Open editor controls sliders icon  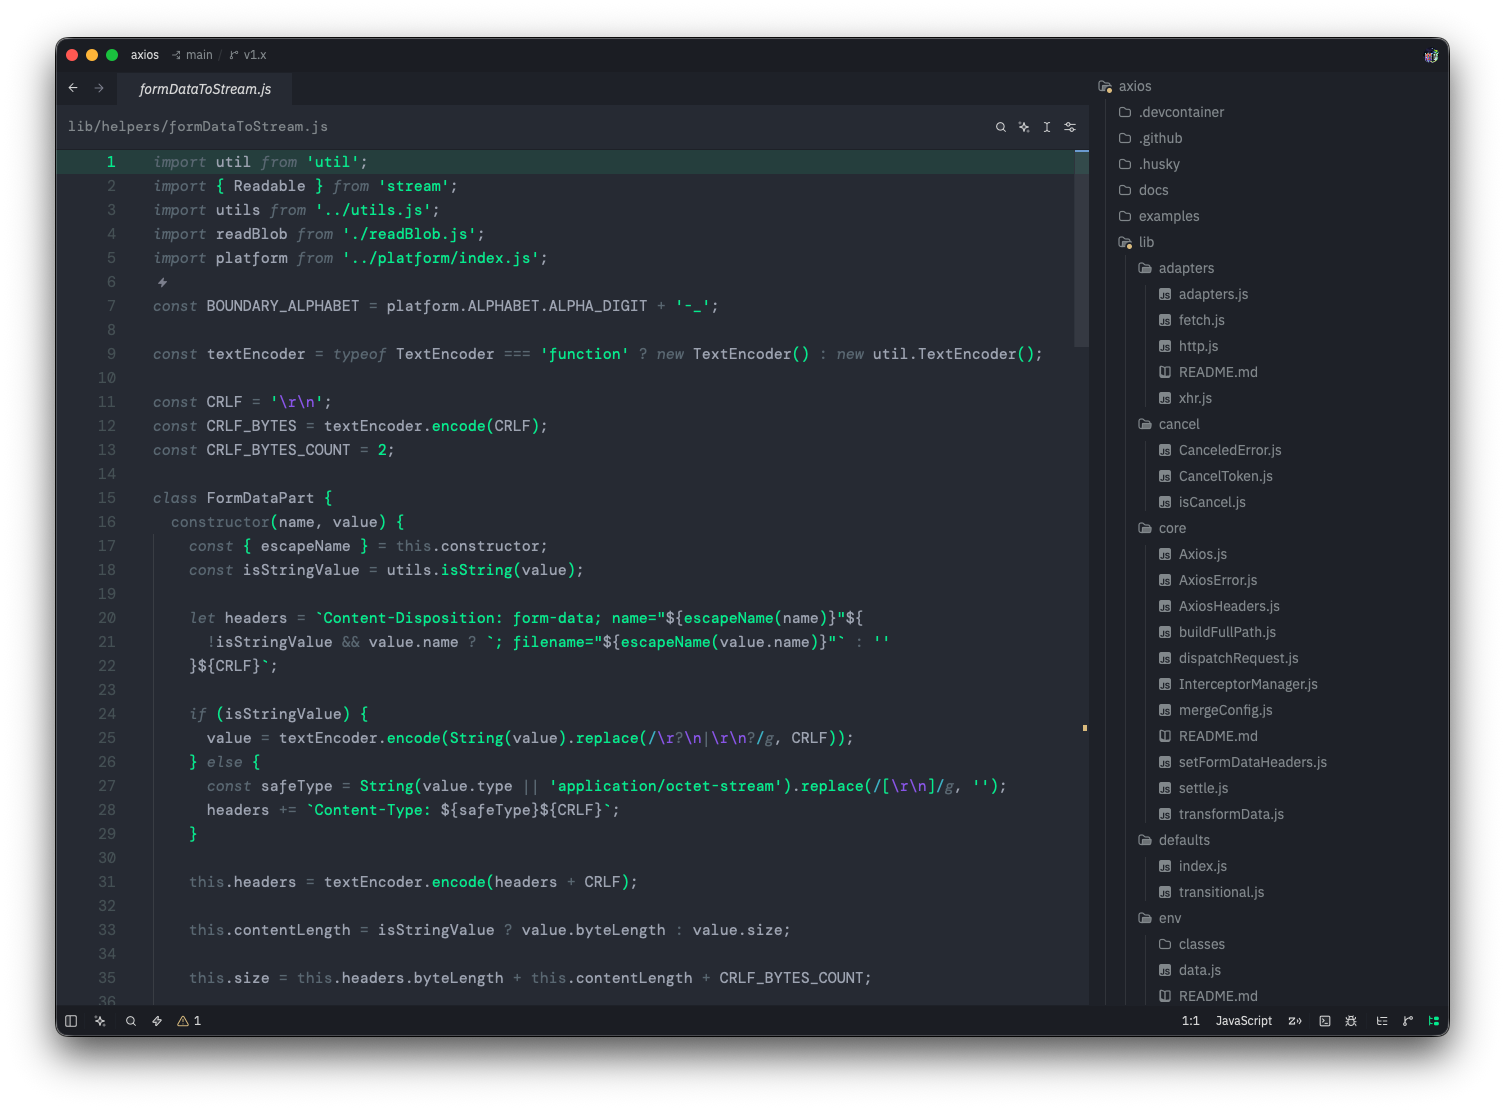pos(1070,127)
